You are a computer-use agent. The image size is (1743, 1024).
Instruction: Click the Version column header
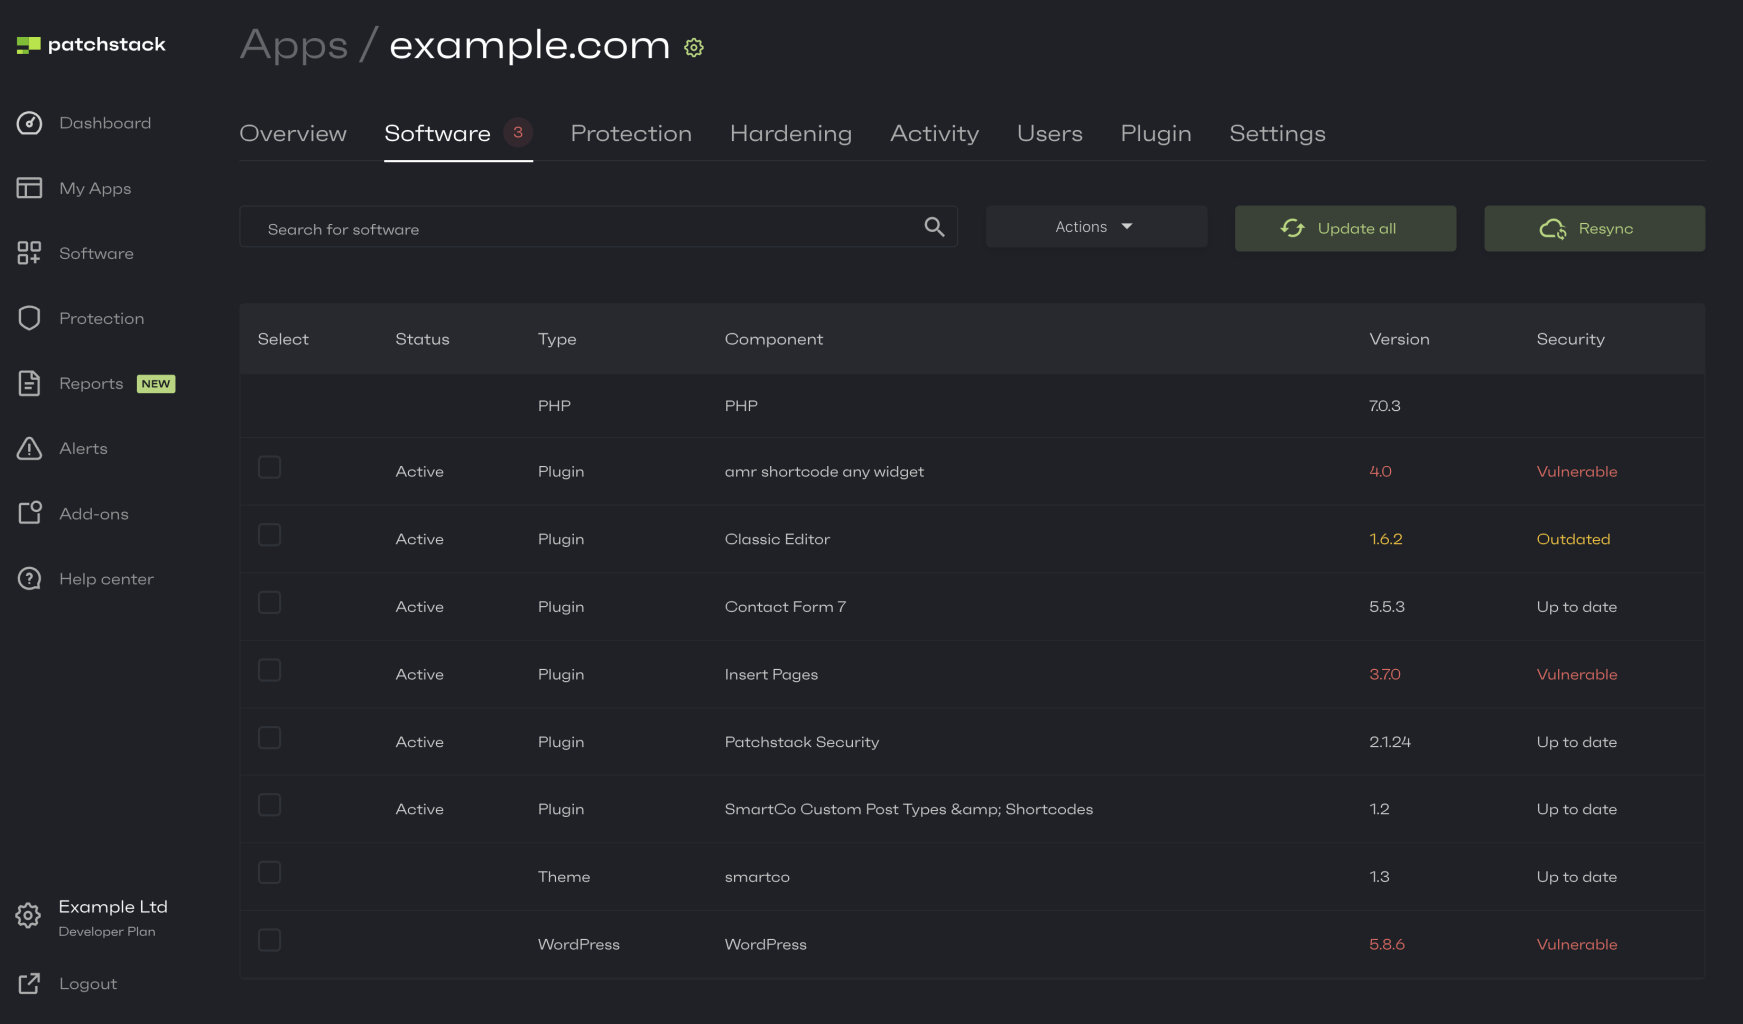[x=1399, y=339]
